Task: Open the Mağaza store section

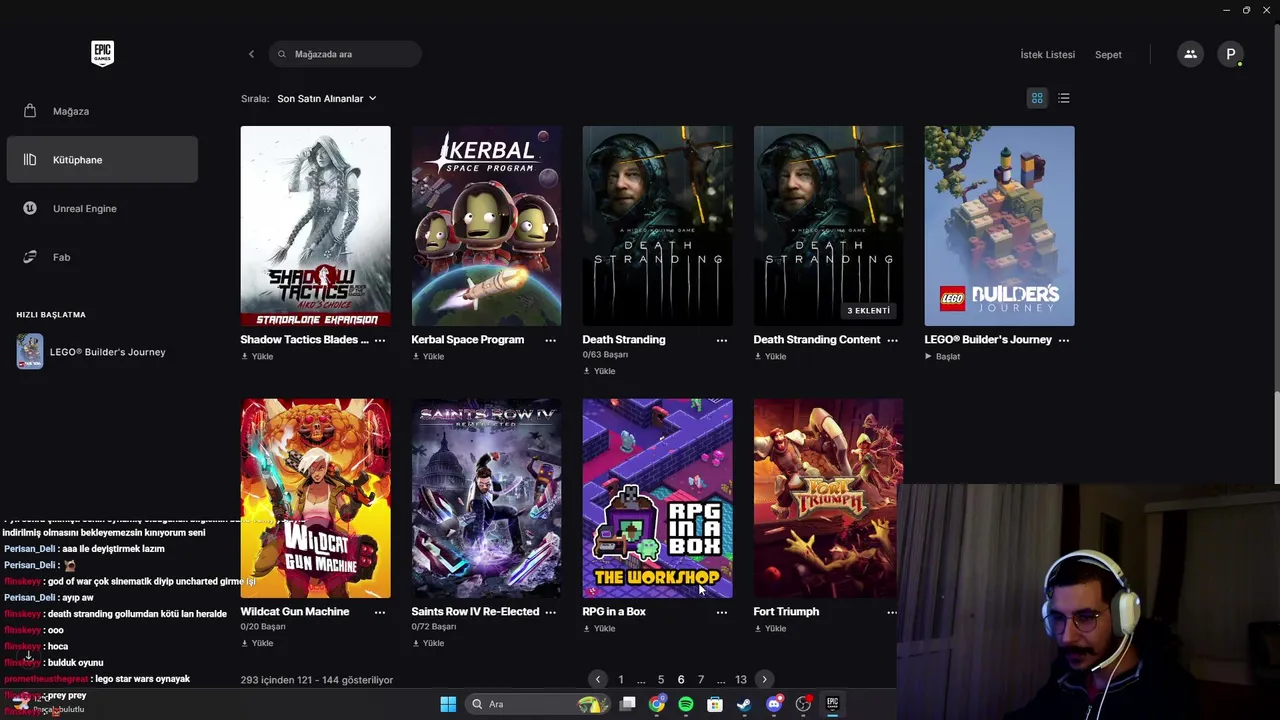Action: [102, 111]
